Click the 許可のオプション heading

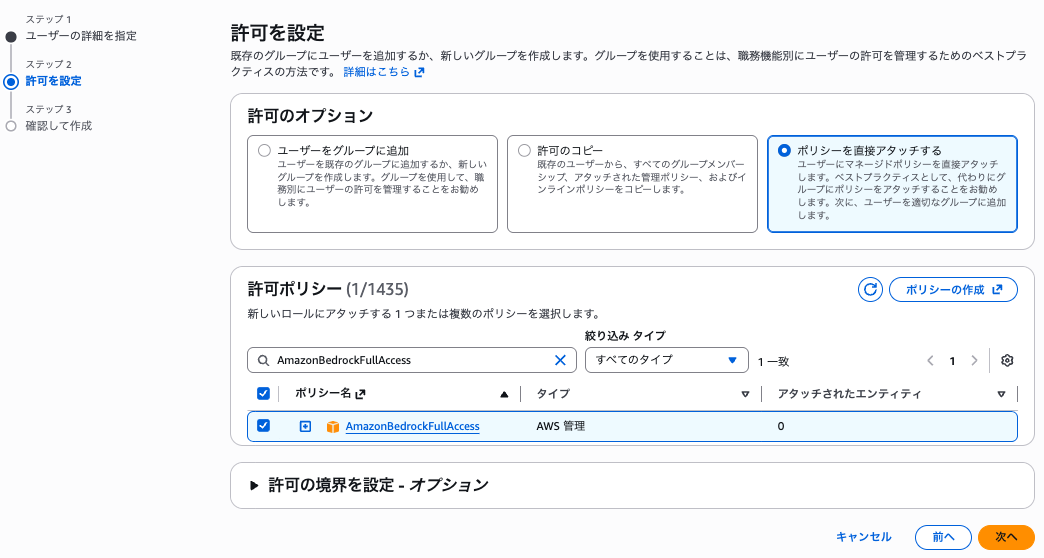(310, 116)
